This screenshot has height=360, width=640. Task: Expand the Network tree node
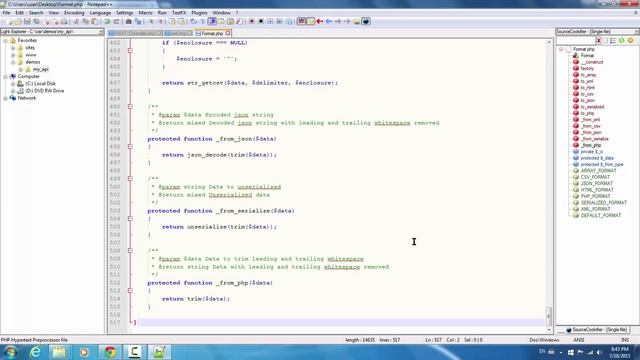pyautogui.click(x=5, y=98)
